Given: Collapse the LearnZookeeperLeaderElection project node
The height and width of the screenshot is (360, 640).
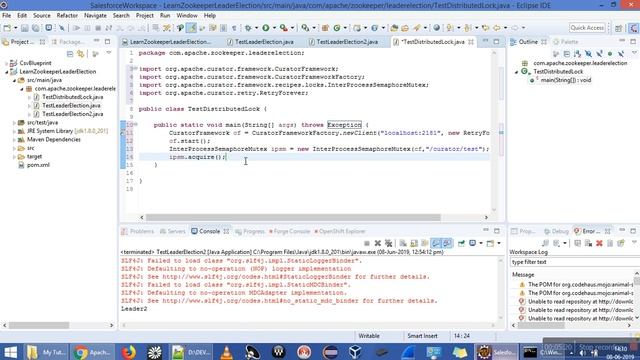Looking at the screenshot, I should click(7, 71).
